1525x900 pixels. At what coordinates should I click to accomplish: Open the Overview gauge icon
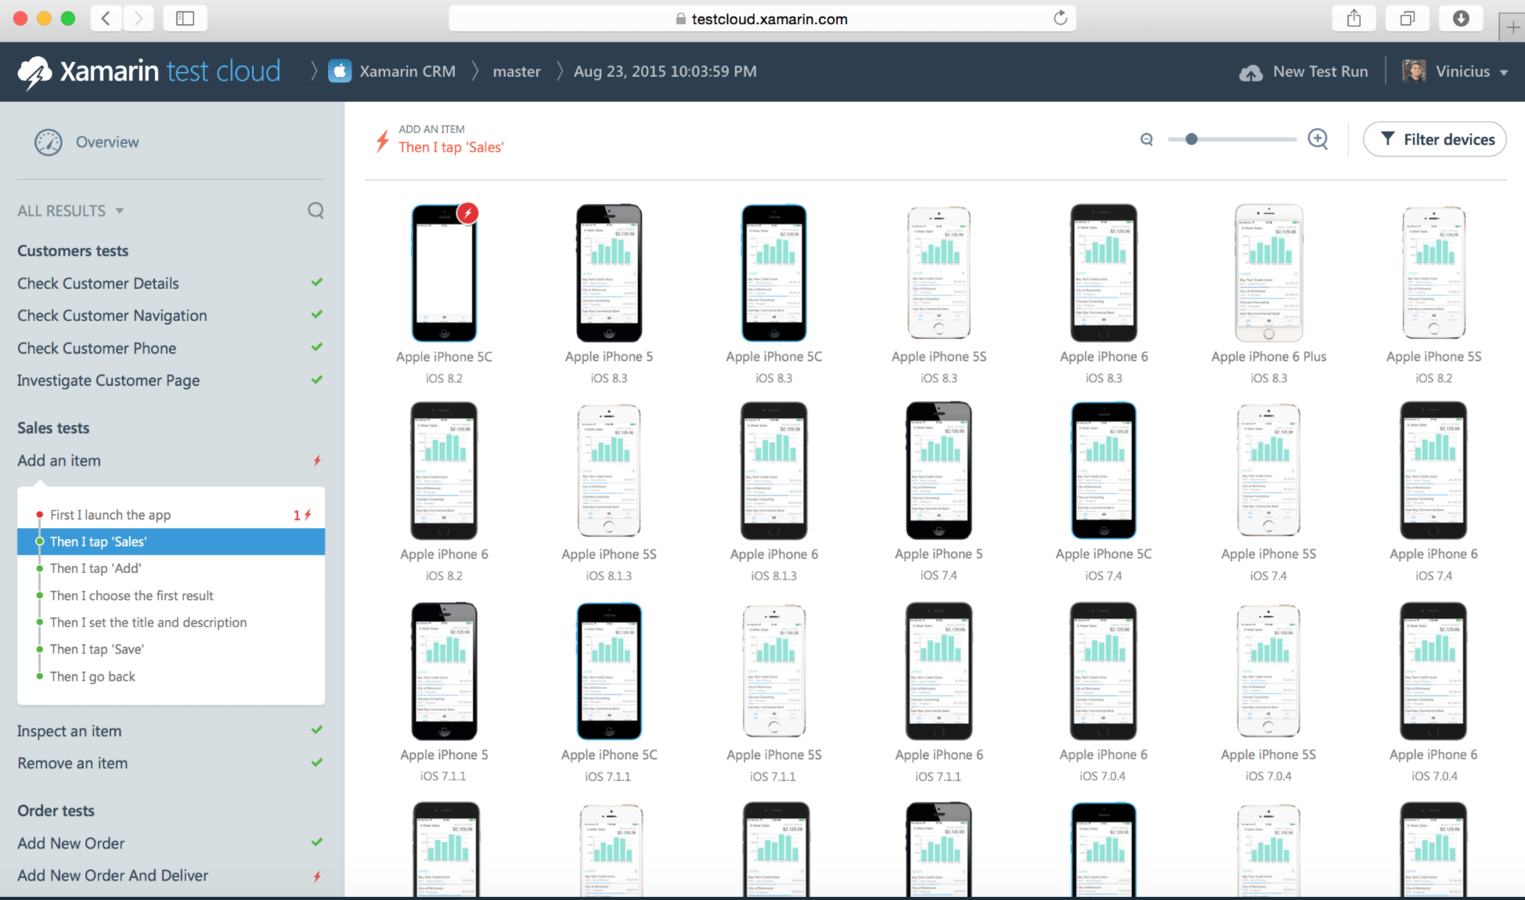(48, 142)
